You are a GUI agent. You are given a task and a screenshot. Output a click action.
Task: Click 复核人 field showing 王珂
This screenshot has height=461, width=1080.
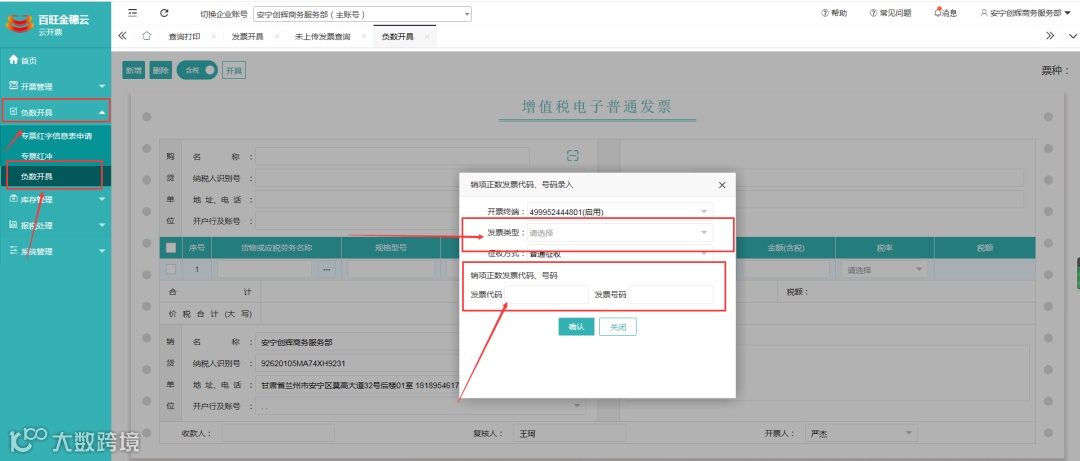pyautogui.click(x=570, y=433)
